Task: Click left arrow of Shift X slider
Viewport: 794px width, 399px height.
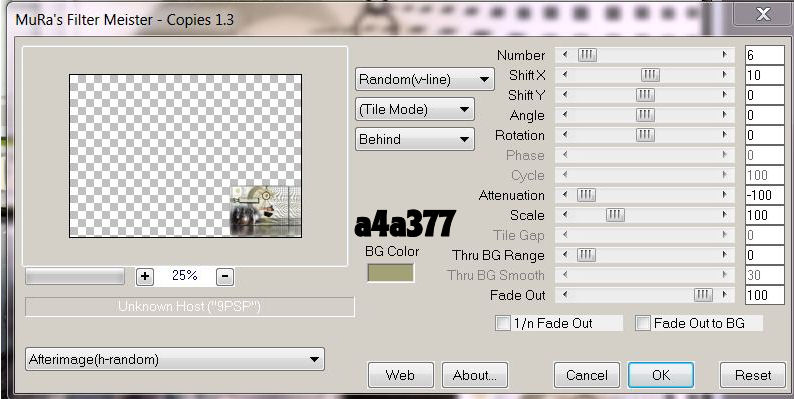Action: tap(565, 75)
